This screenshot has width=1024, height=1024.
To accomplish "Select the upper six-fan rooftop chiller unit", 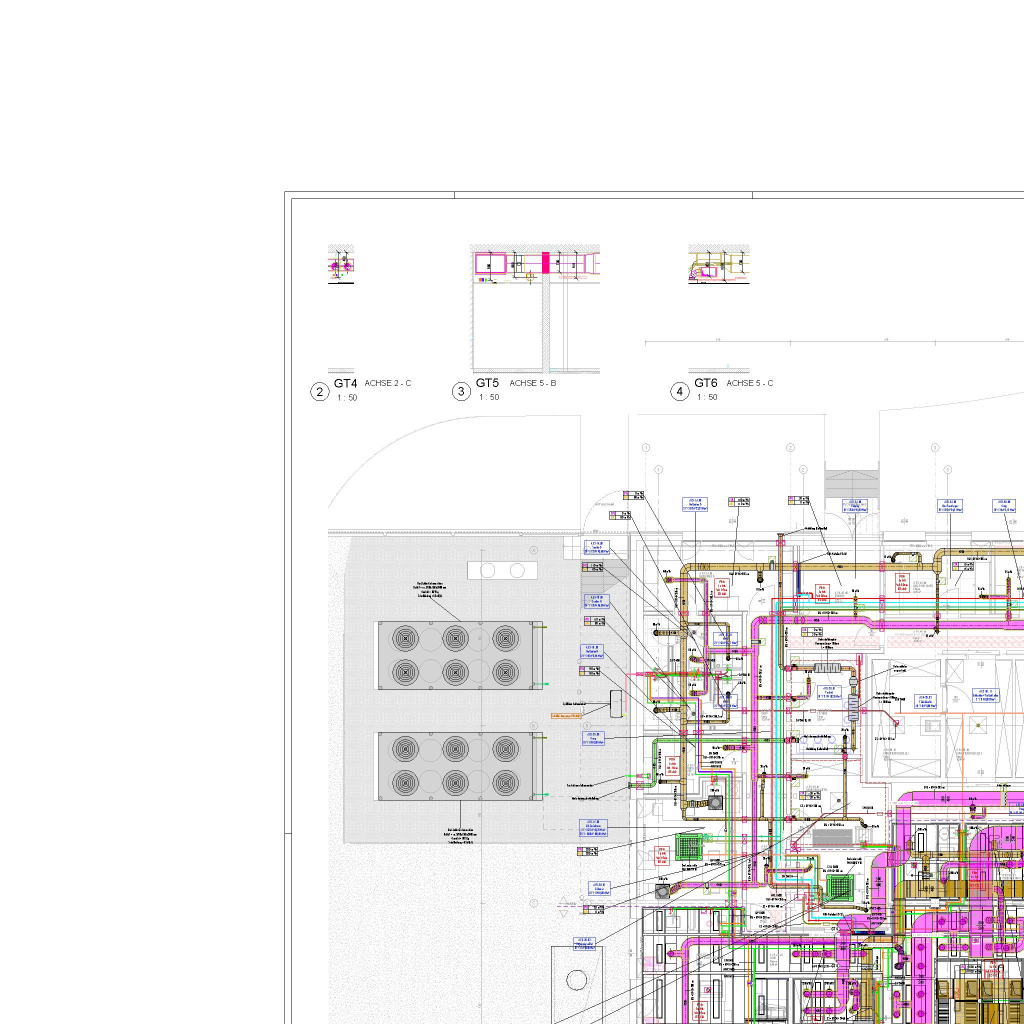I will click(455, 655).
